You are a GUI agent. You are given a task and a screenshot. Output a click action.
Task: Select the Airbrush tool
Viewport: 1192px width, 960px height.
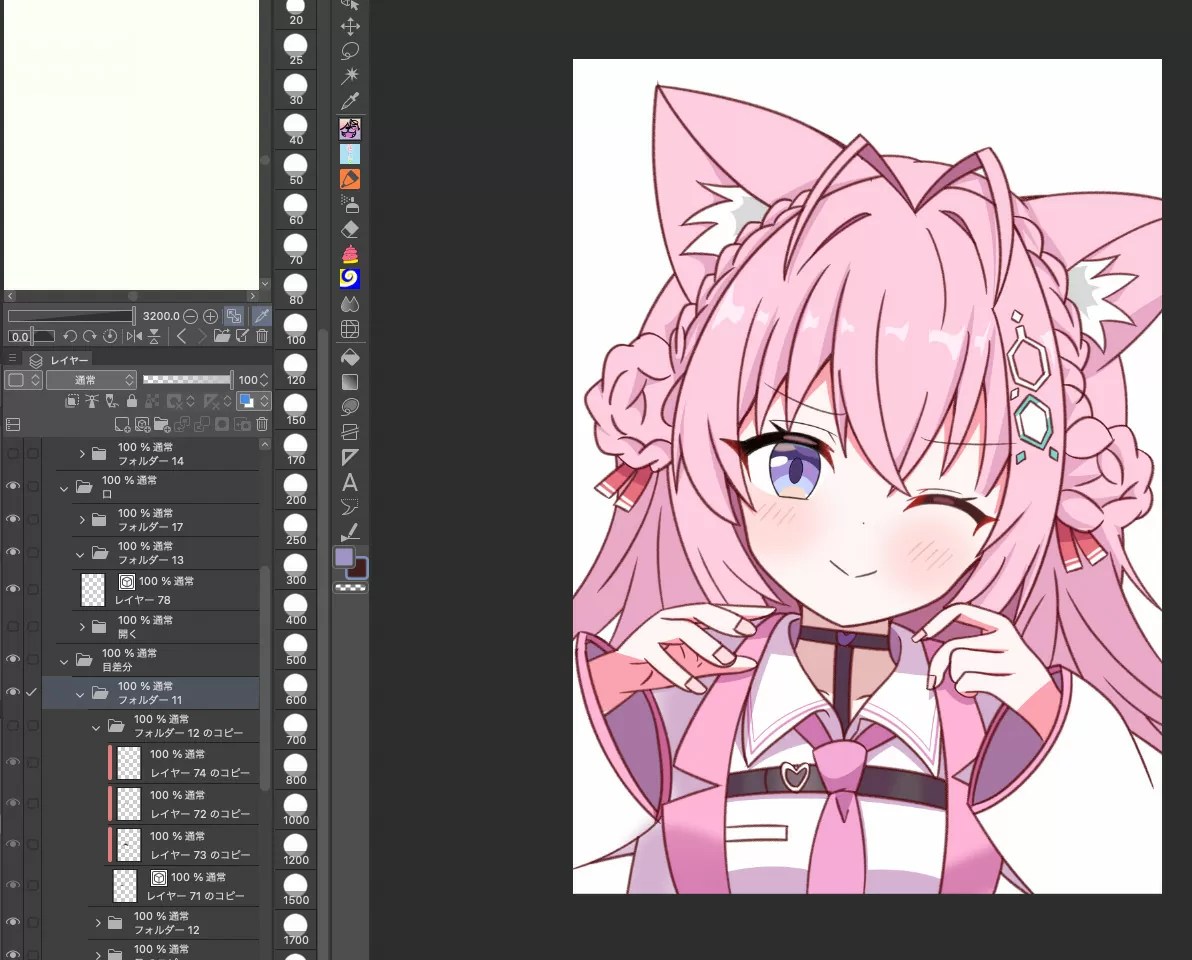[350, 204]
